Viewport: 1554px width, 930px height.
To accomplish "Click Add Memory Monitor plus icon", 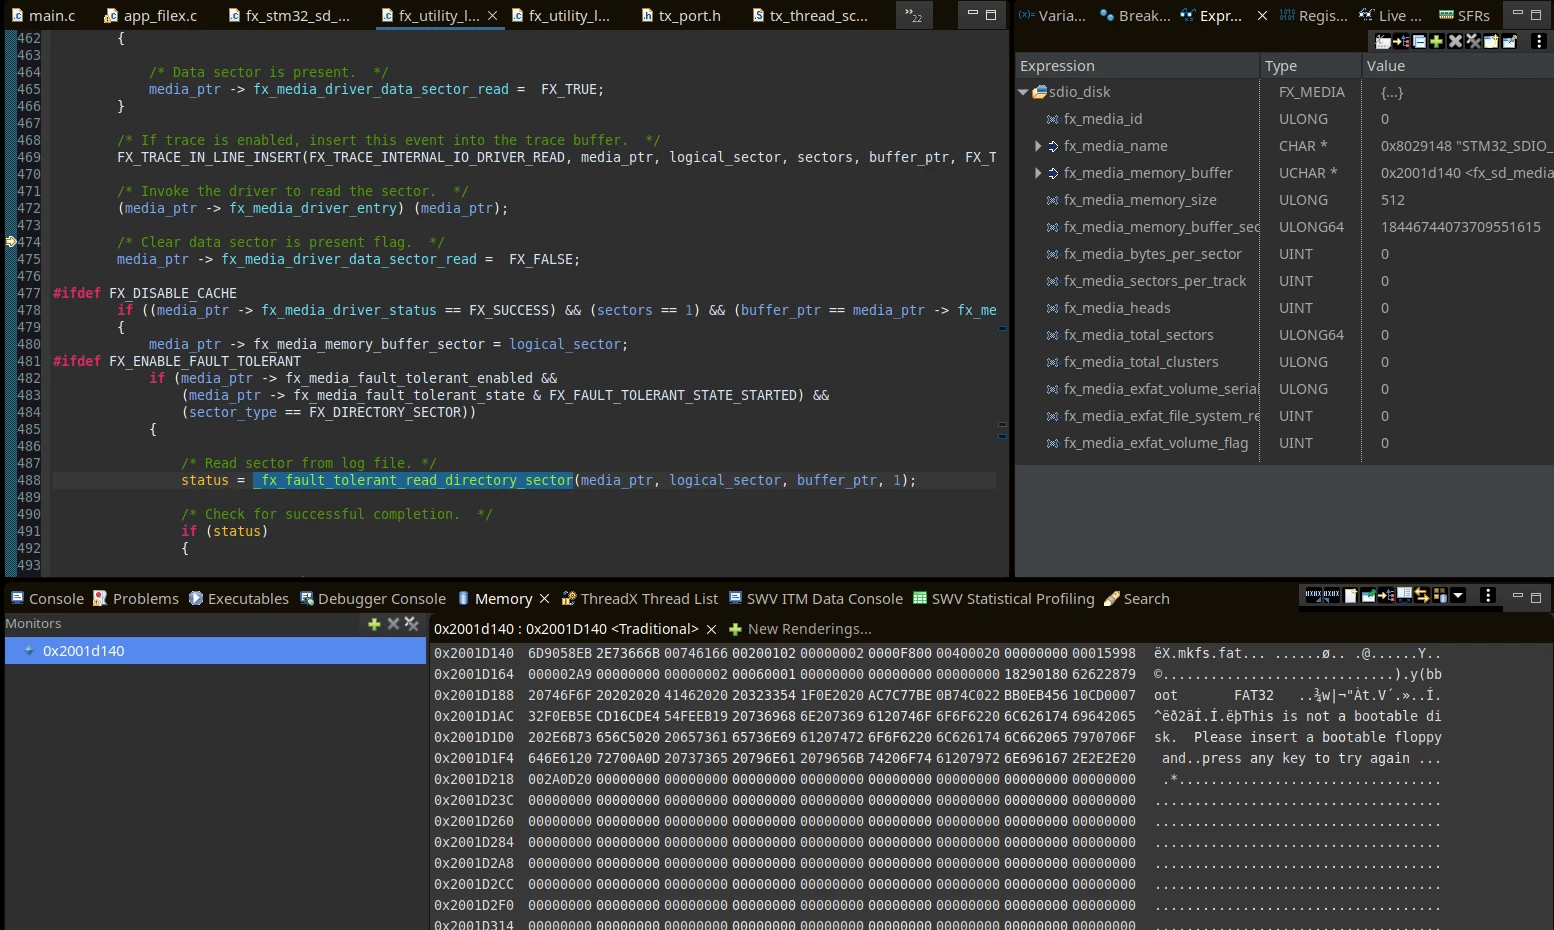I will coord(374,623).
